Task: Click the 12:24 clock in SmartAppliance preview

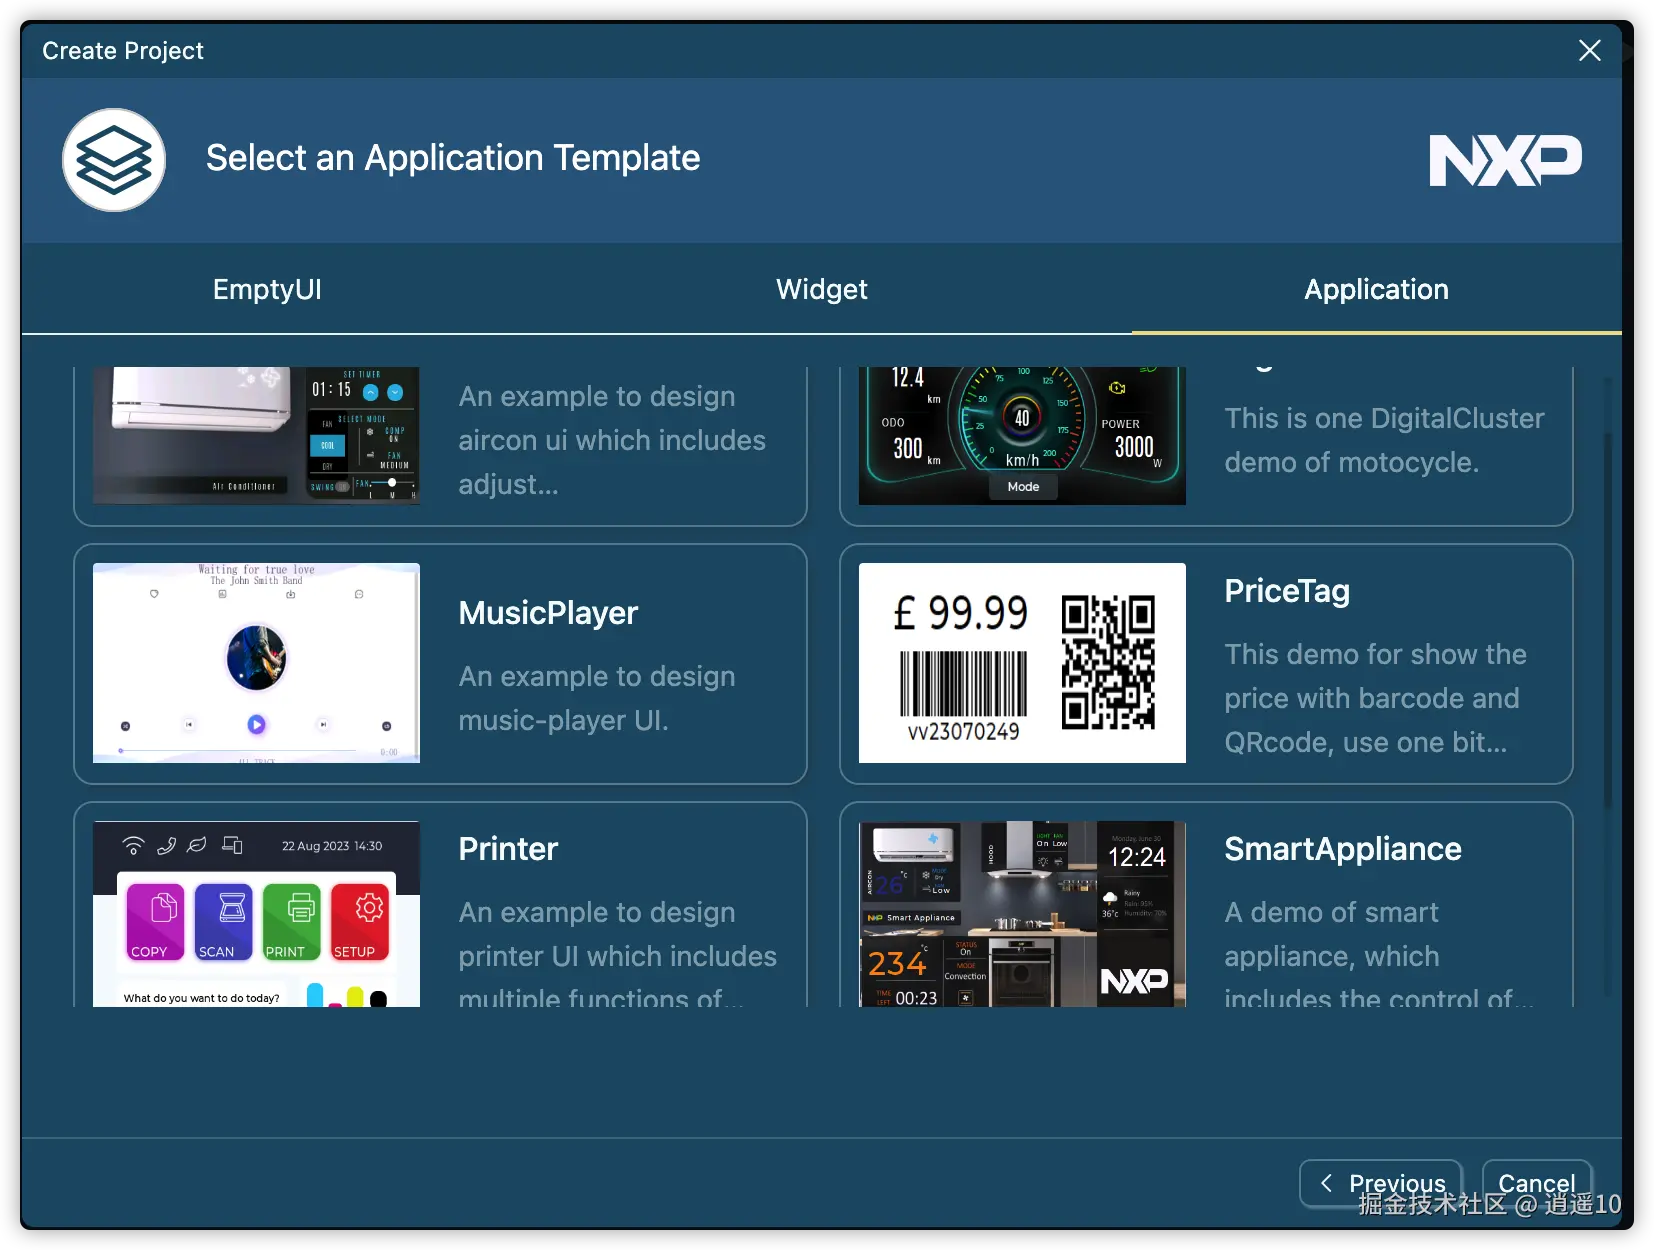Action: point(1137,857)
